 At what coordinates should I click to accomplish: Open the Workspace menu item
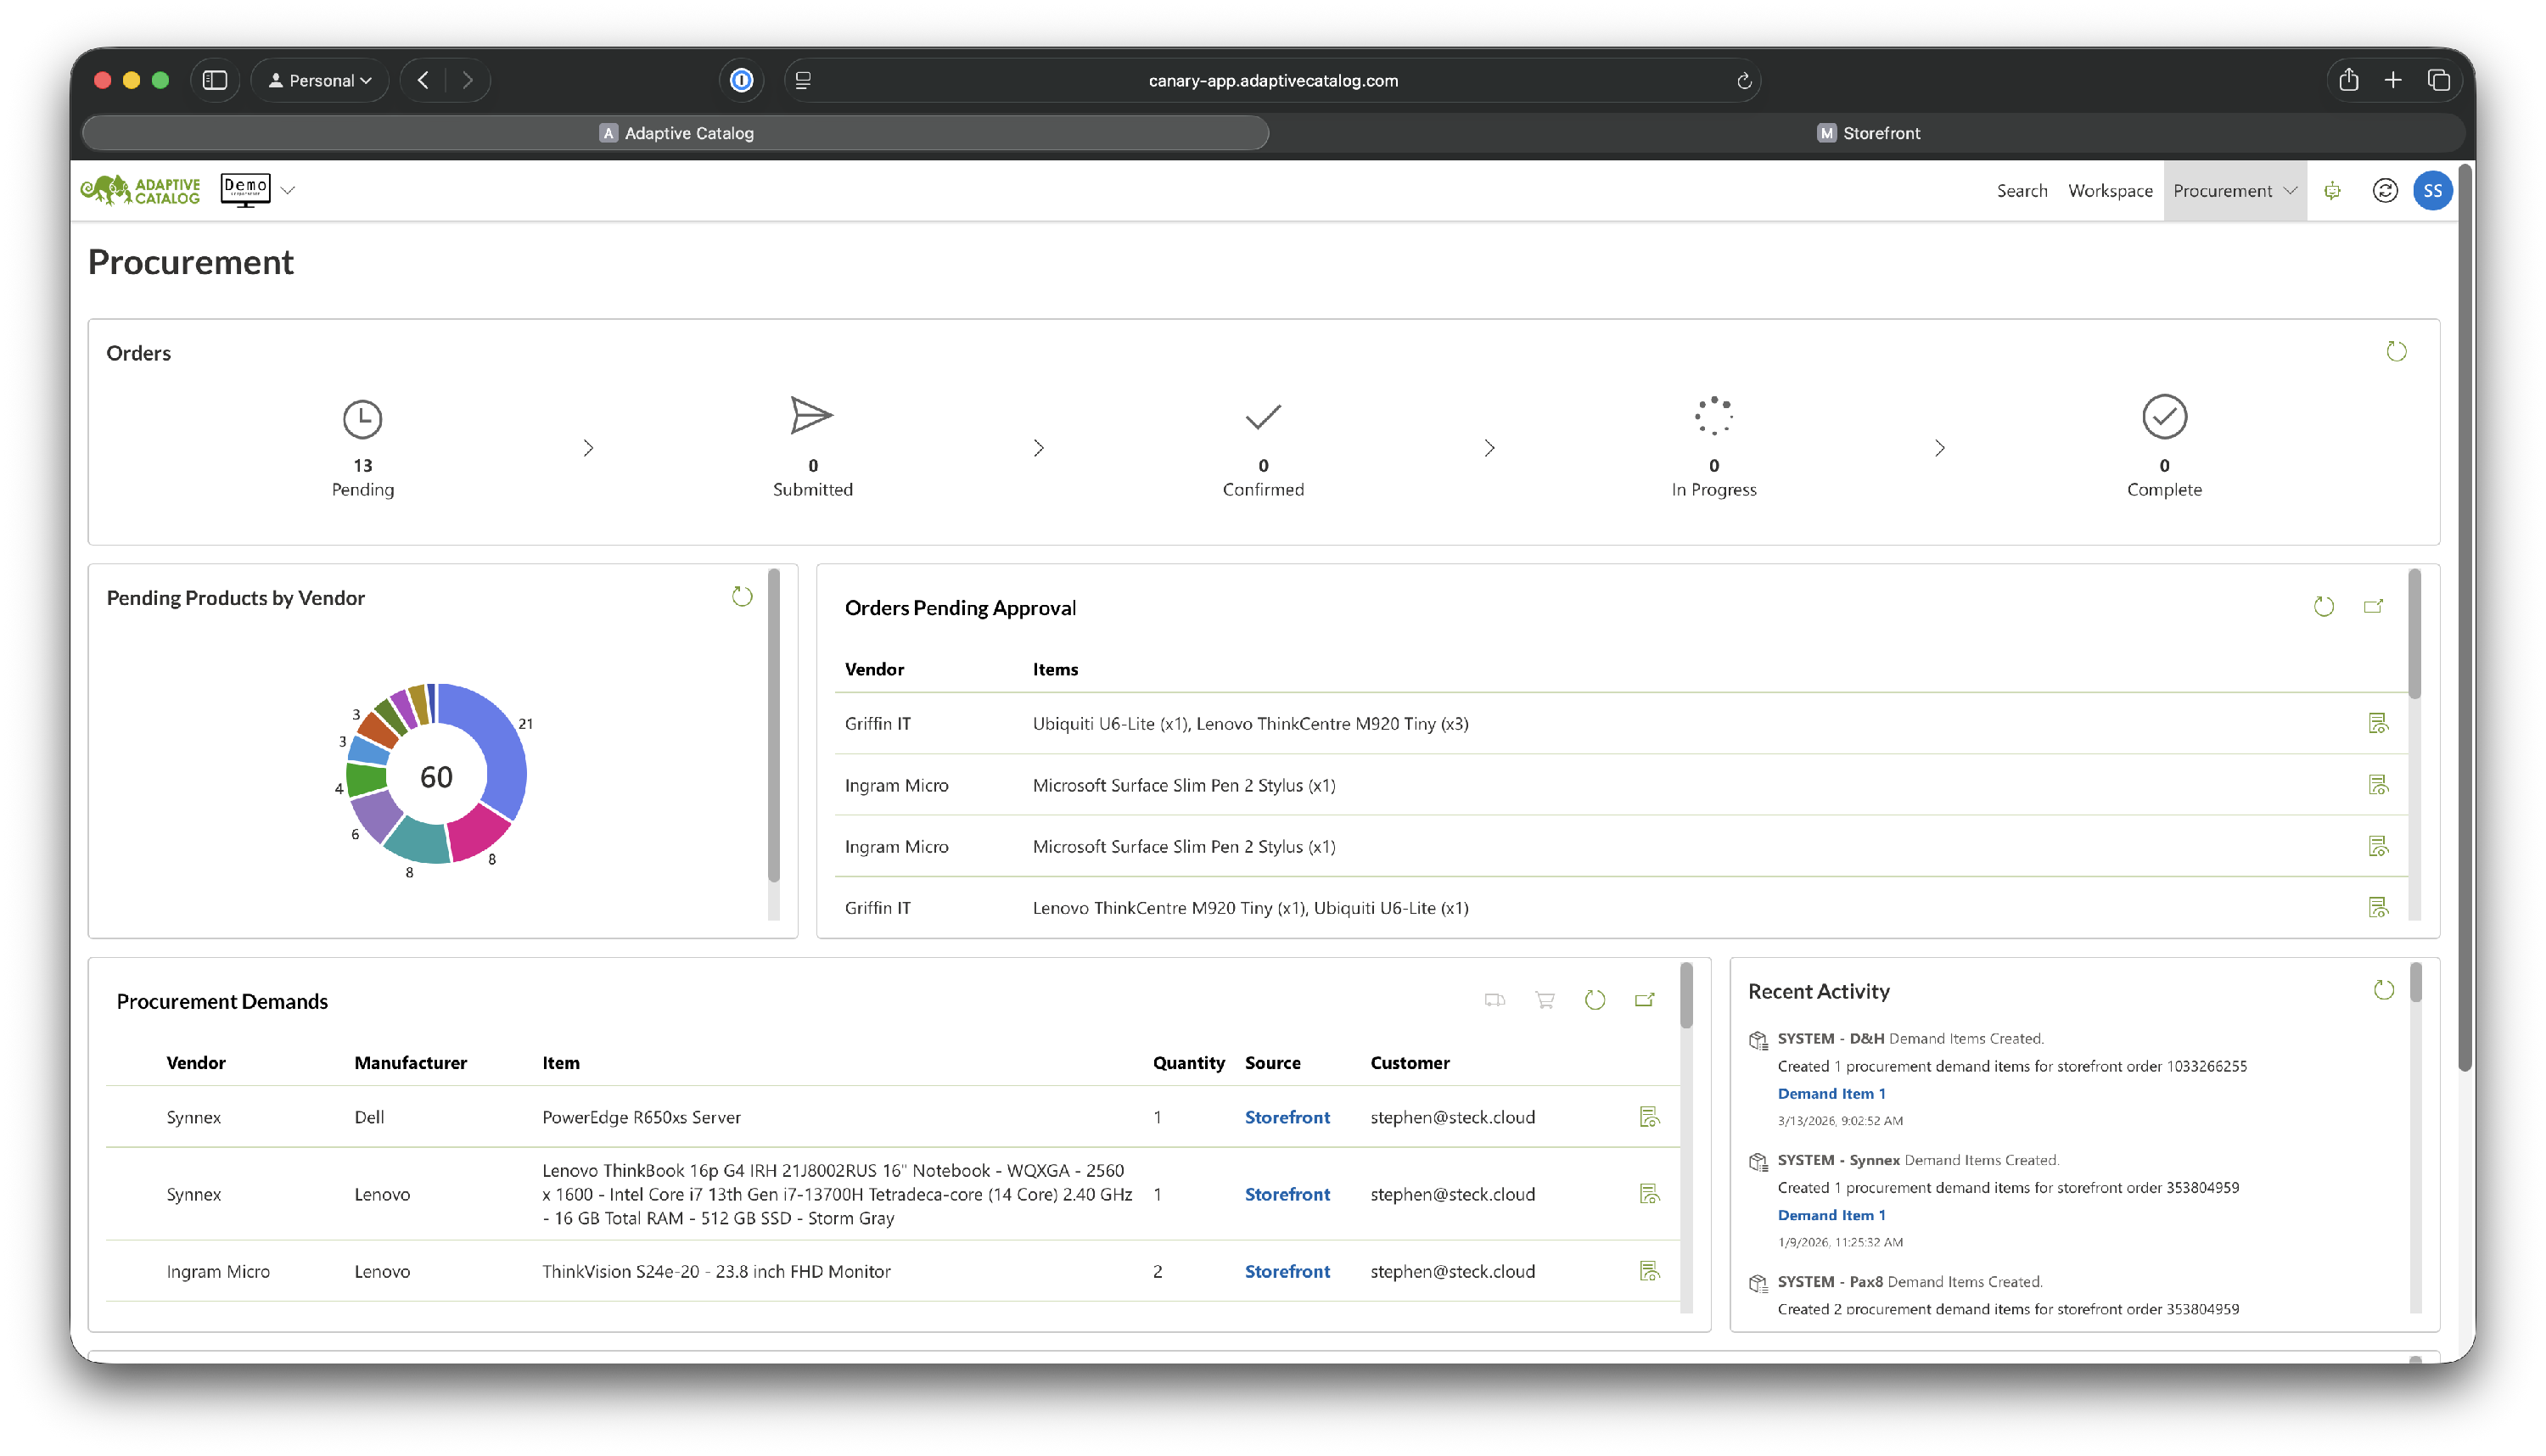[2109, 190]
